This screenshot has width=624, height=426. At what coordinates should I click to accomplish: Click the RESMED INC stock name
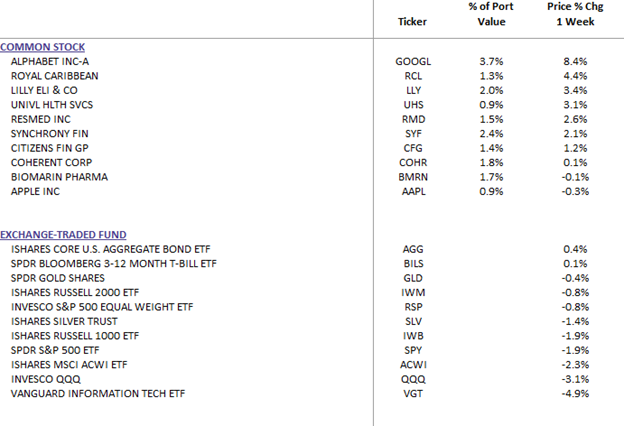pos(39,118)
